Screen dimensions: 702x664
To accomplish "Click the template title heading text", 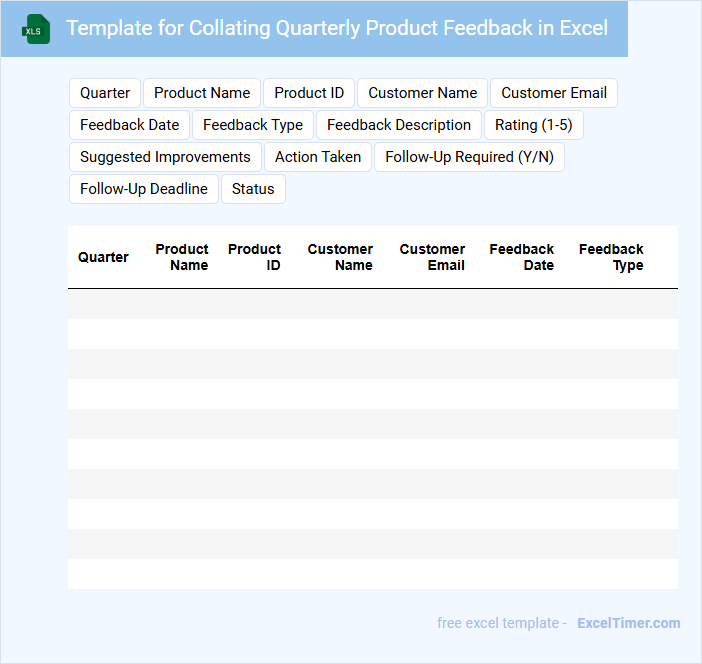I will point(337,28).
